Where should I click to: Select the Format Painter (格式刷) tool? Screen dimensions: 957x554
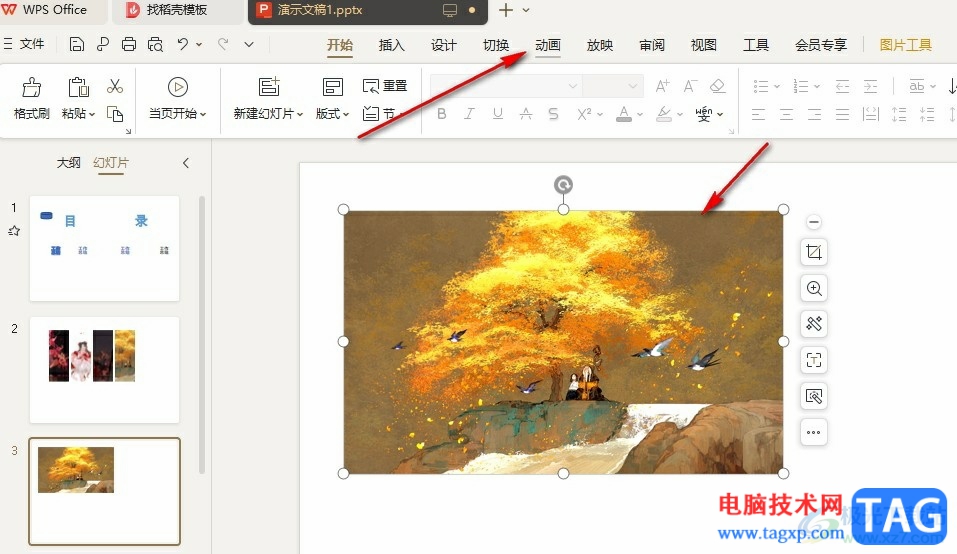pyautogui.click(x=31, y=98)
